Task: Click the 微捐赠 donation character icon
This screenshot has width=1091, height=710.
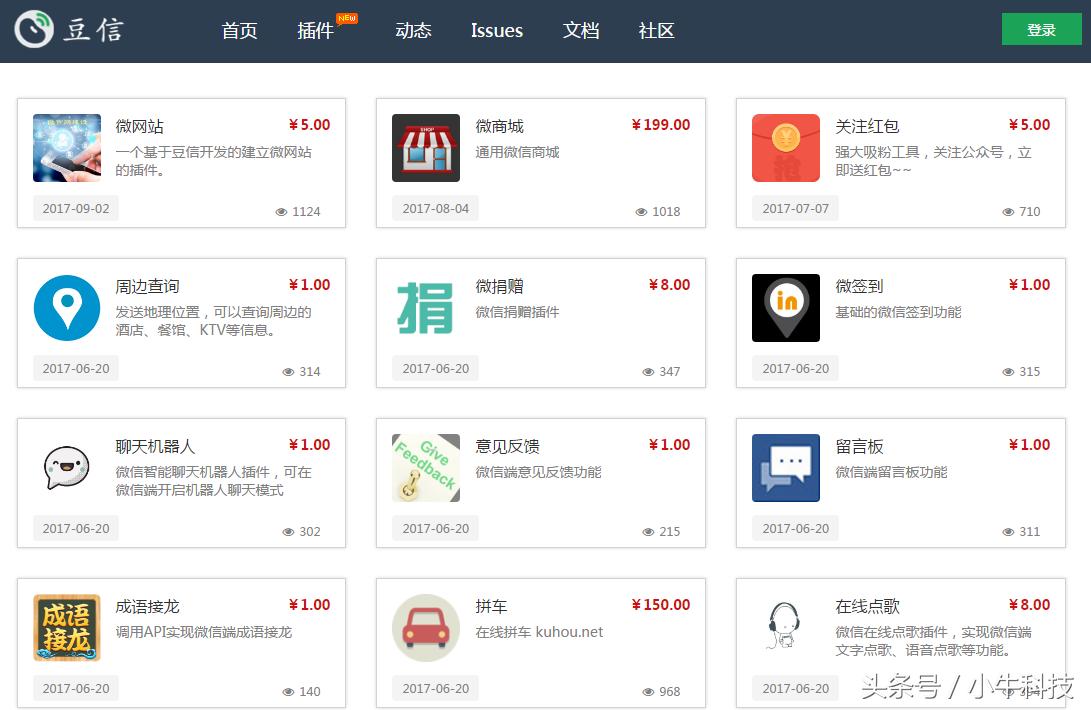Action: pyautogui.click(x=426, y=308)
